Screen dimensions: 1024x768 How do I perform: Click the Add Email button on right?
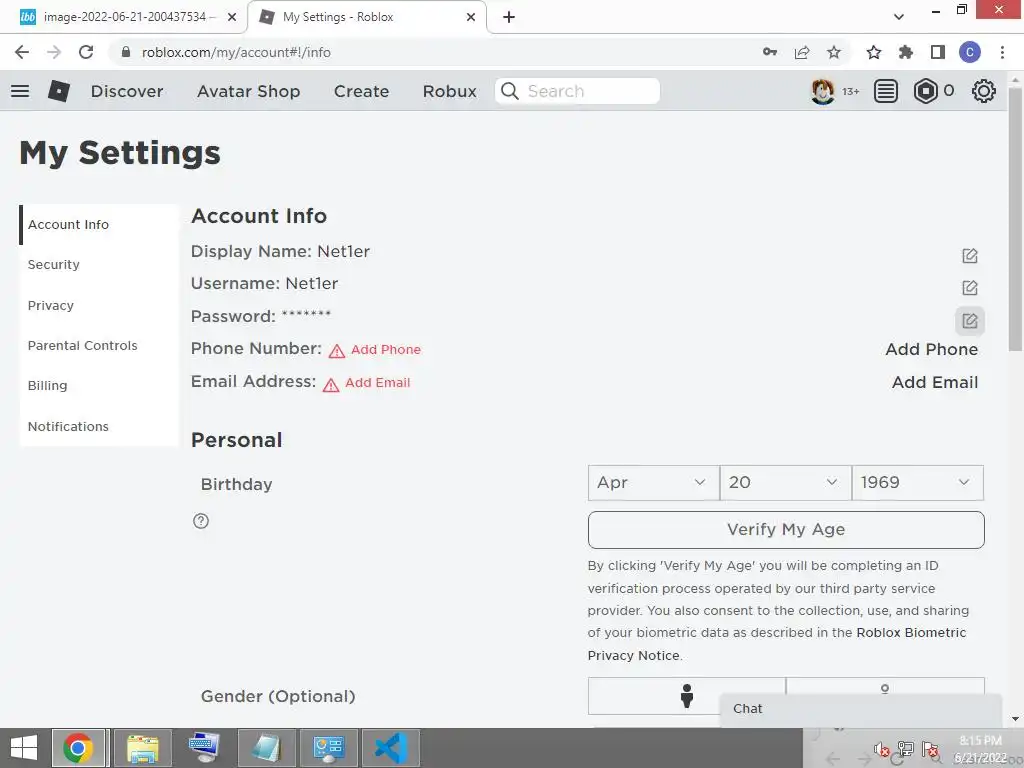point(935,382)
